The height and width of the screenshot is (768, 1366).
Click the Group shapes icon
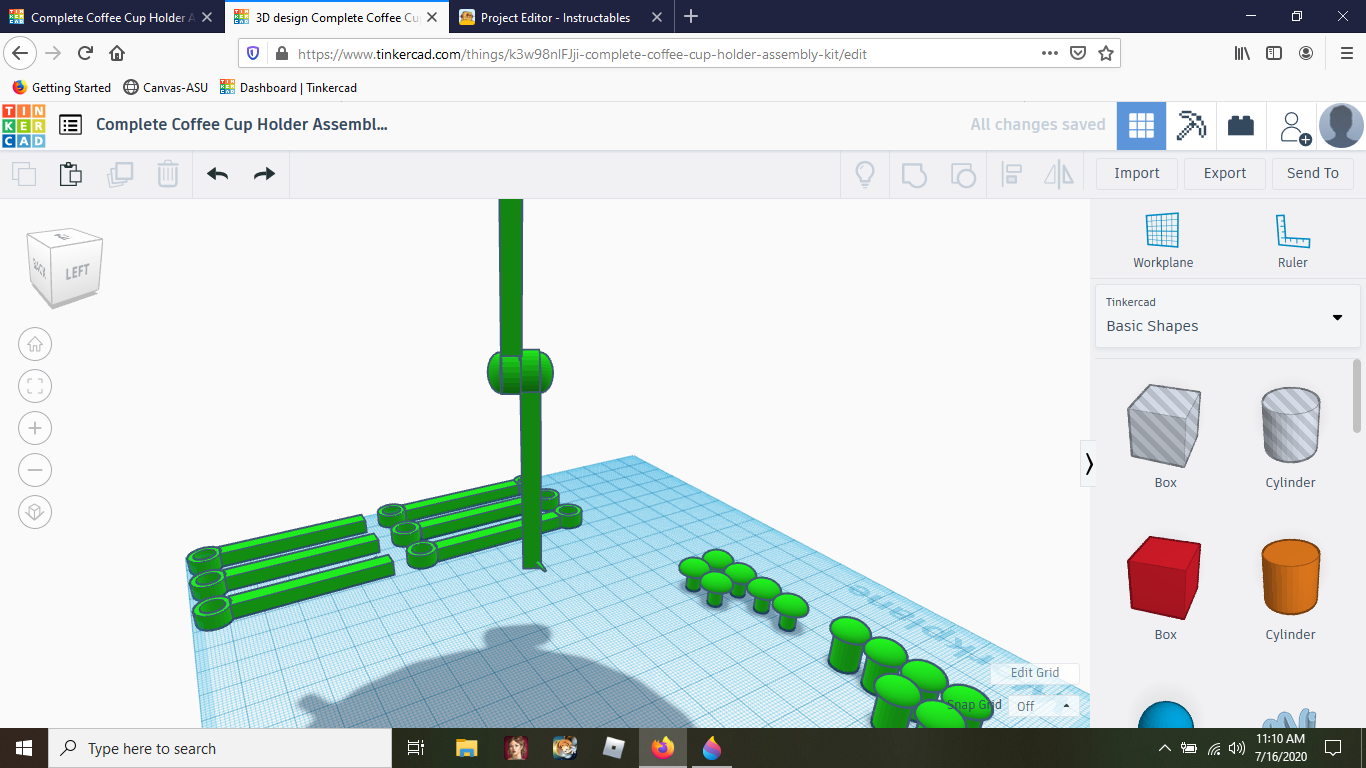914,174
